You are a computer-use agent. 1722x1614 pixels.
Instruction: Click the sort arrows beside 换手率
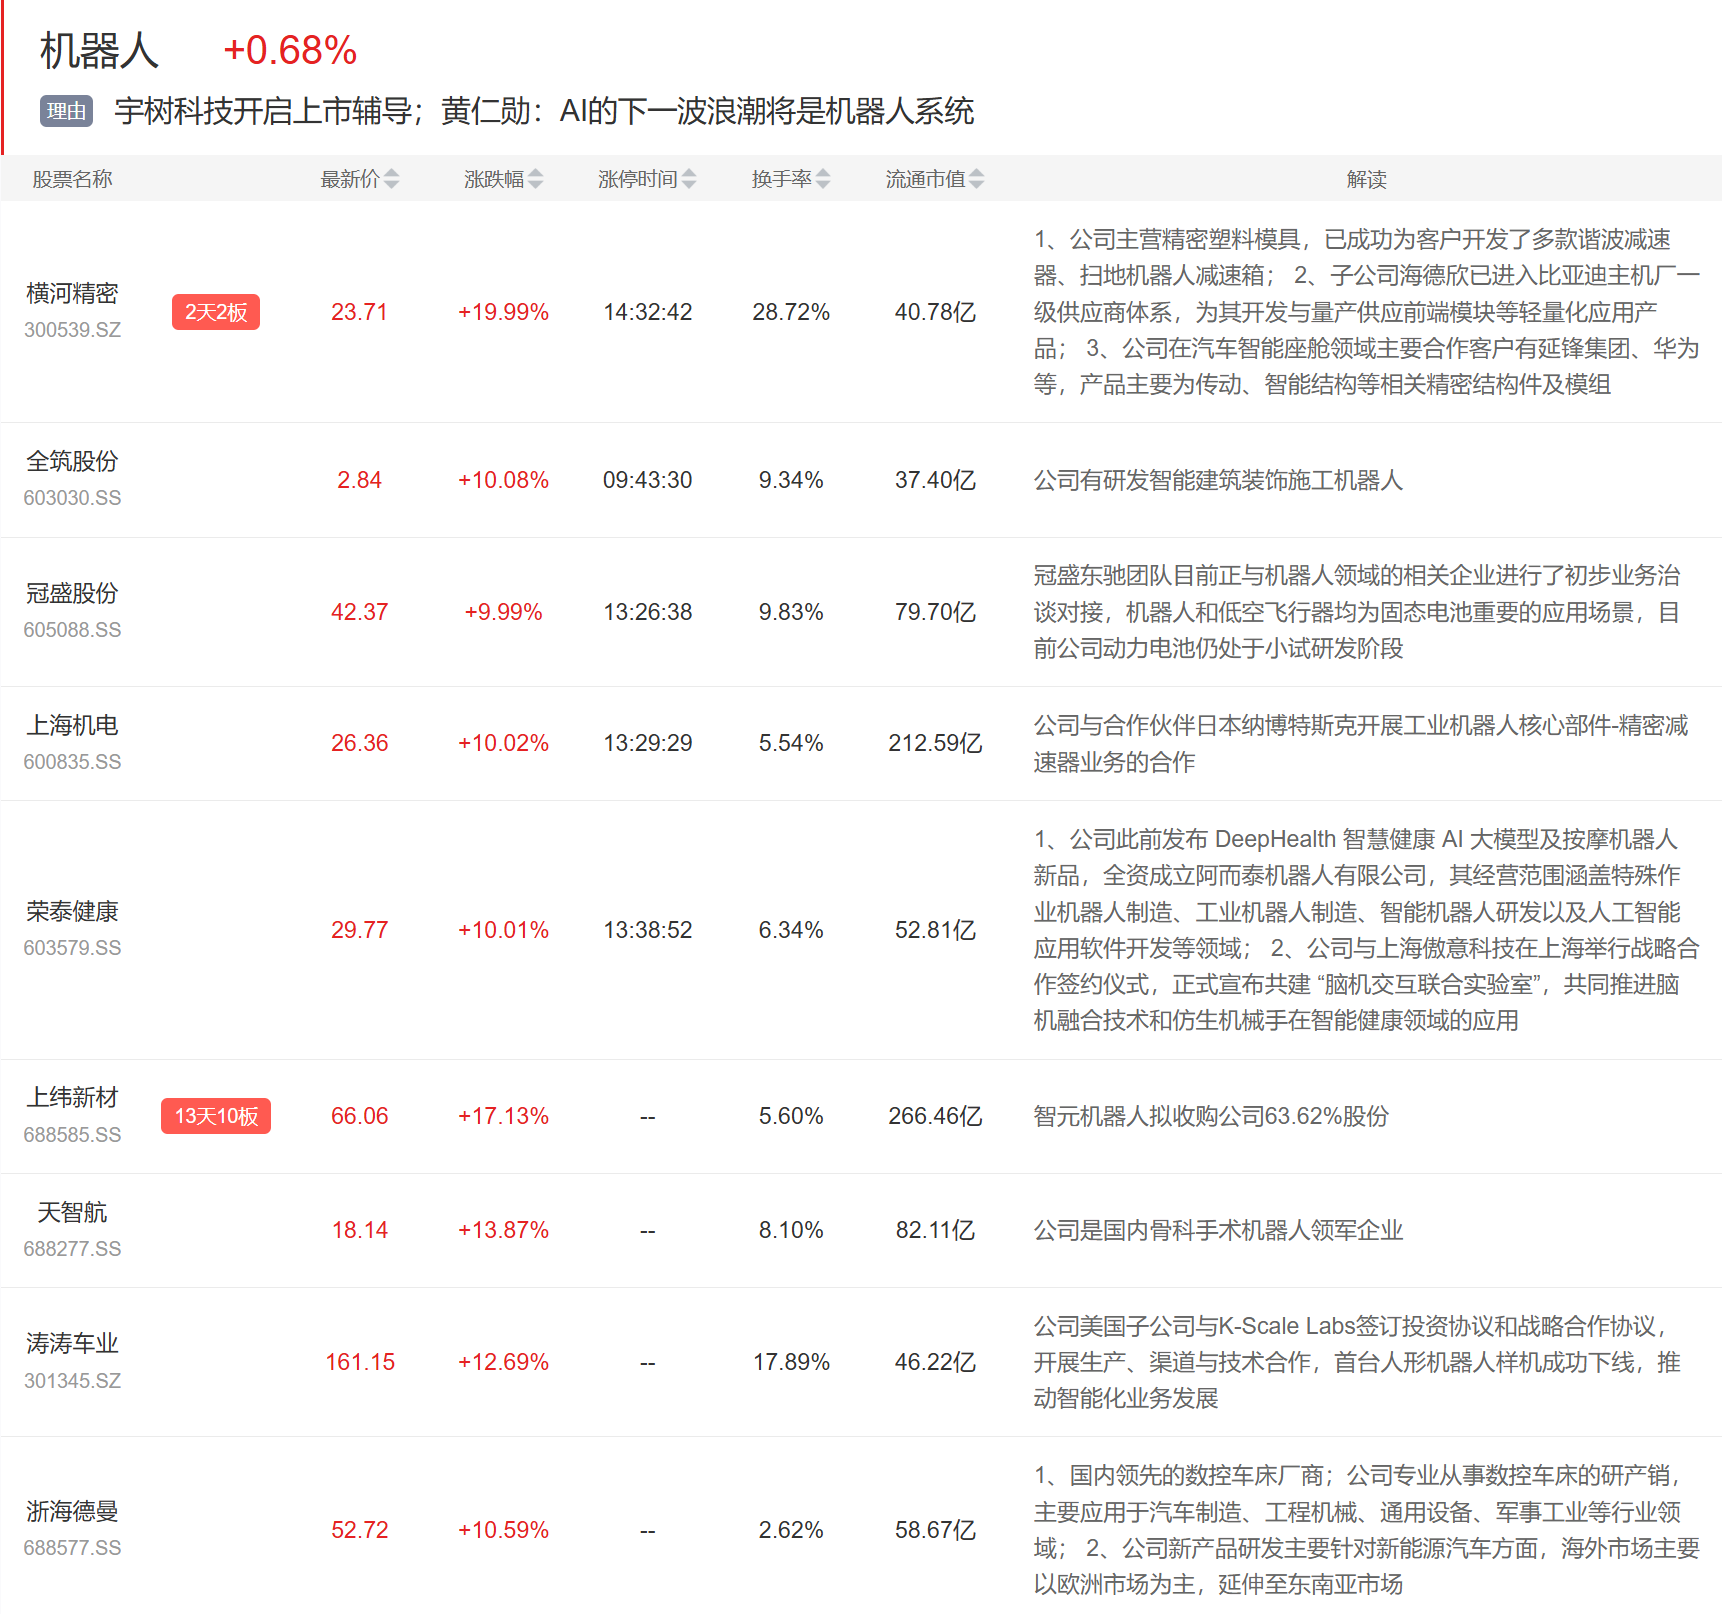823,179
